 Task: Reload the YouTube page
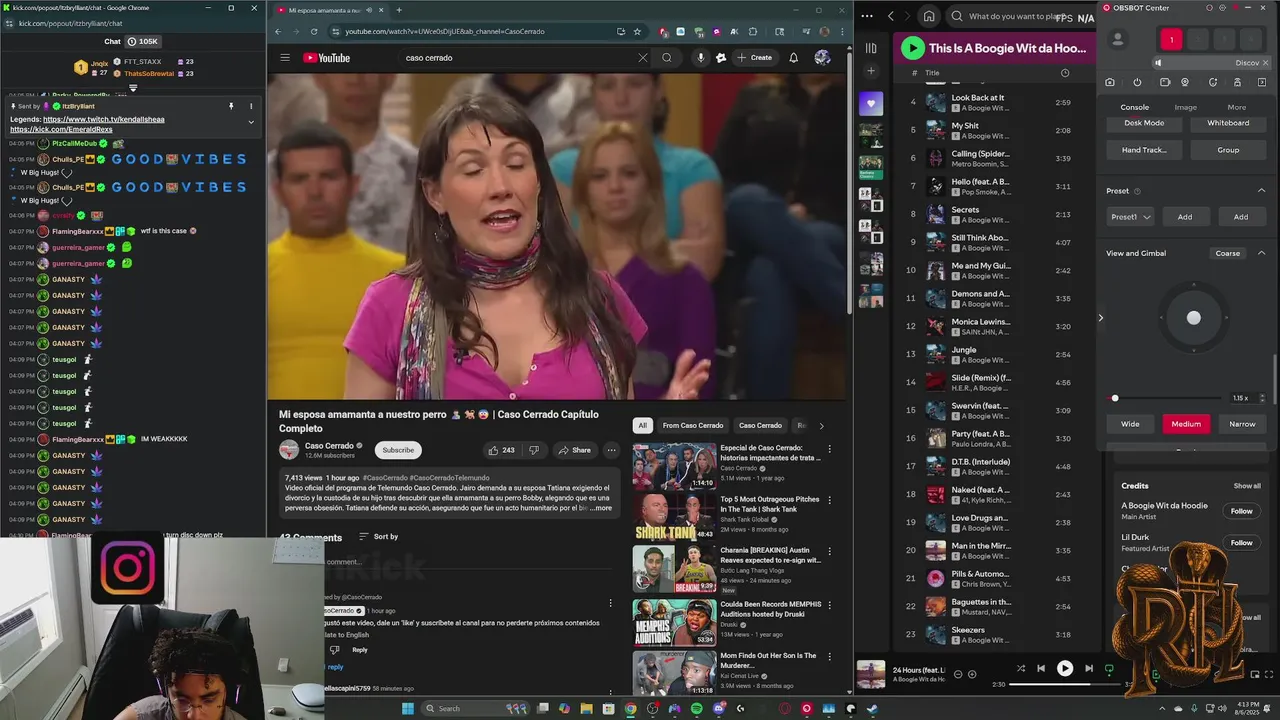(x=314, y=31)
